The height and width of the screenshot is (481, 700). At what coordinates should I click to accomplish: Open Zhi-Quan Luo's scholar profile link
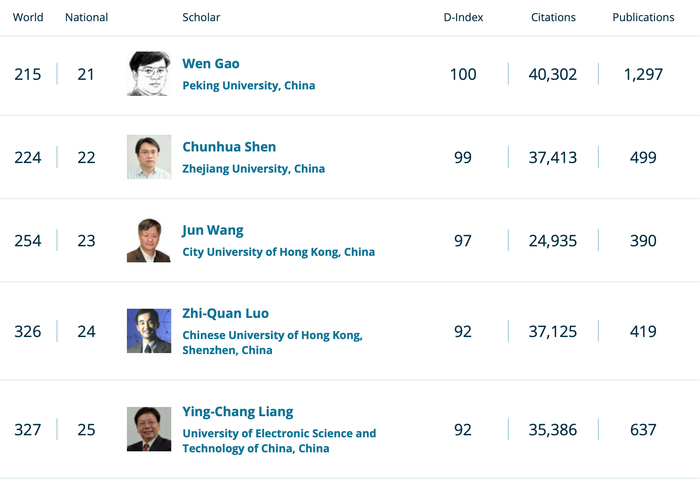point(225,313)
